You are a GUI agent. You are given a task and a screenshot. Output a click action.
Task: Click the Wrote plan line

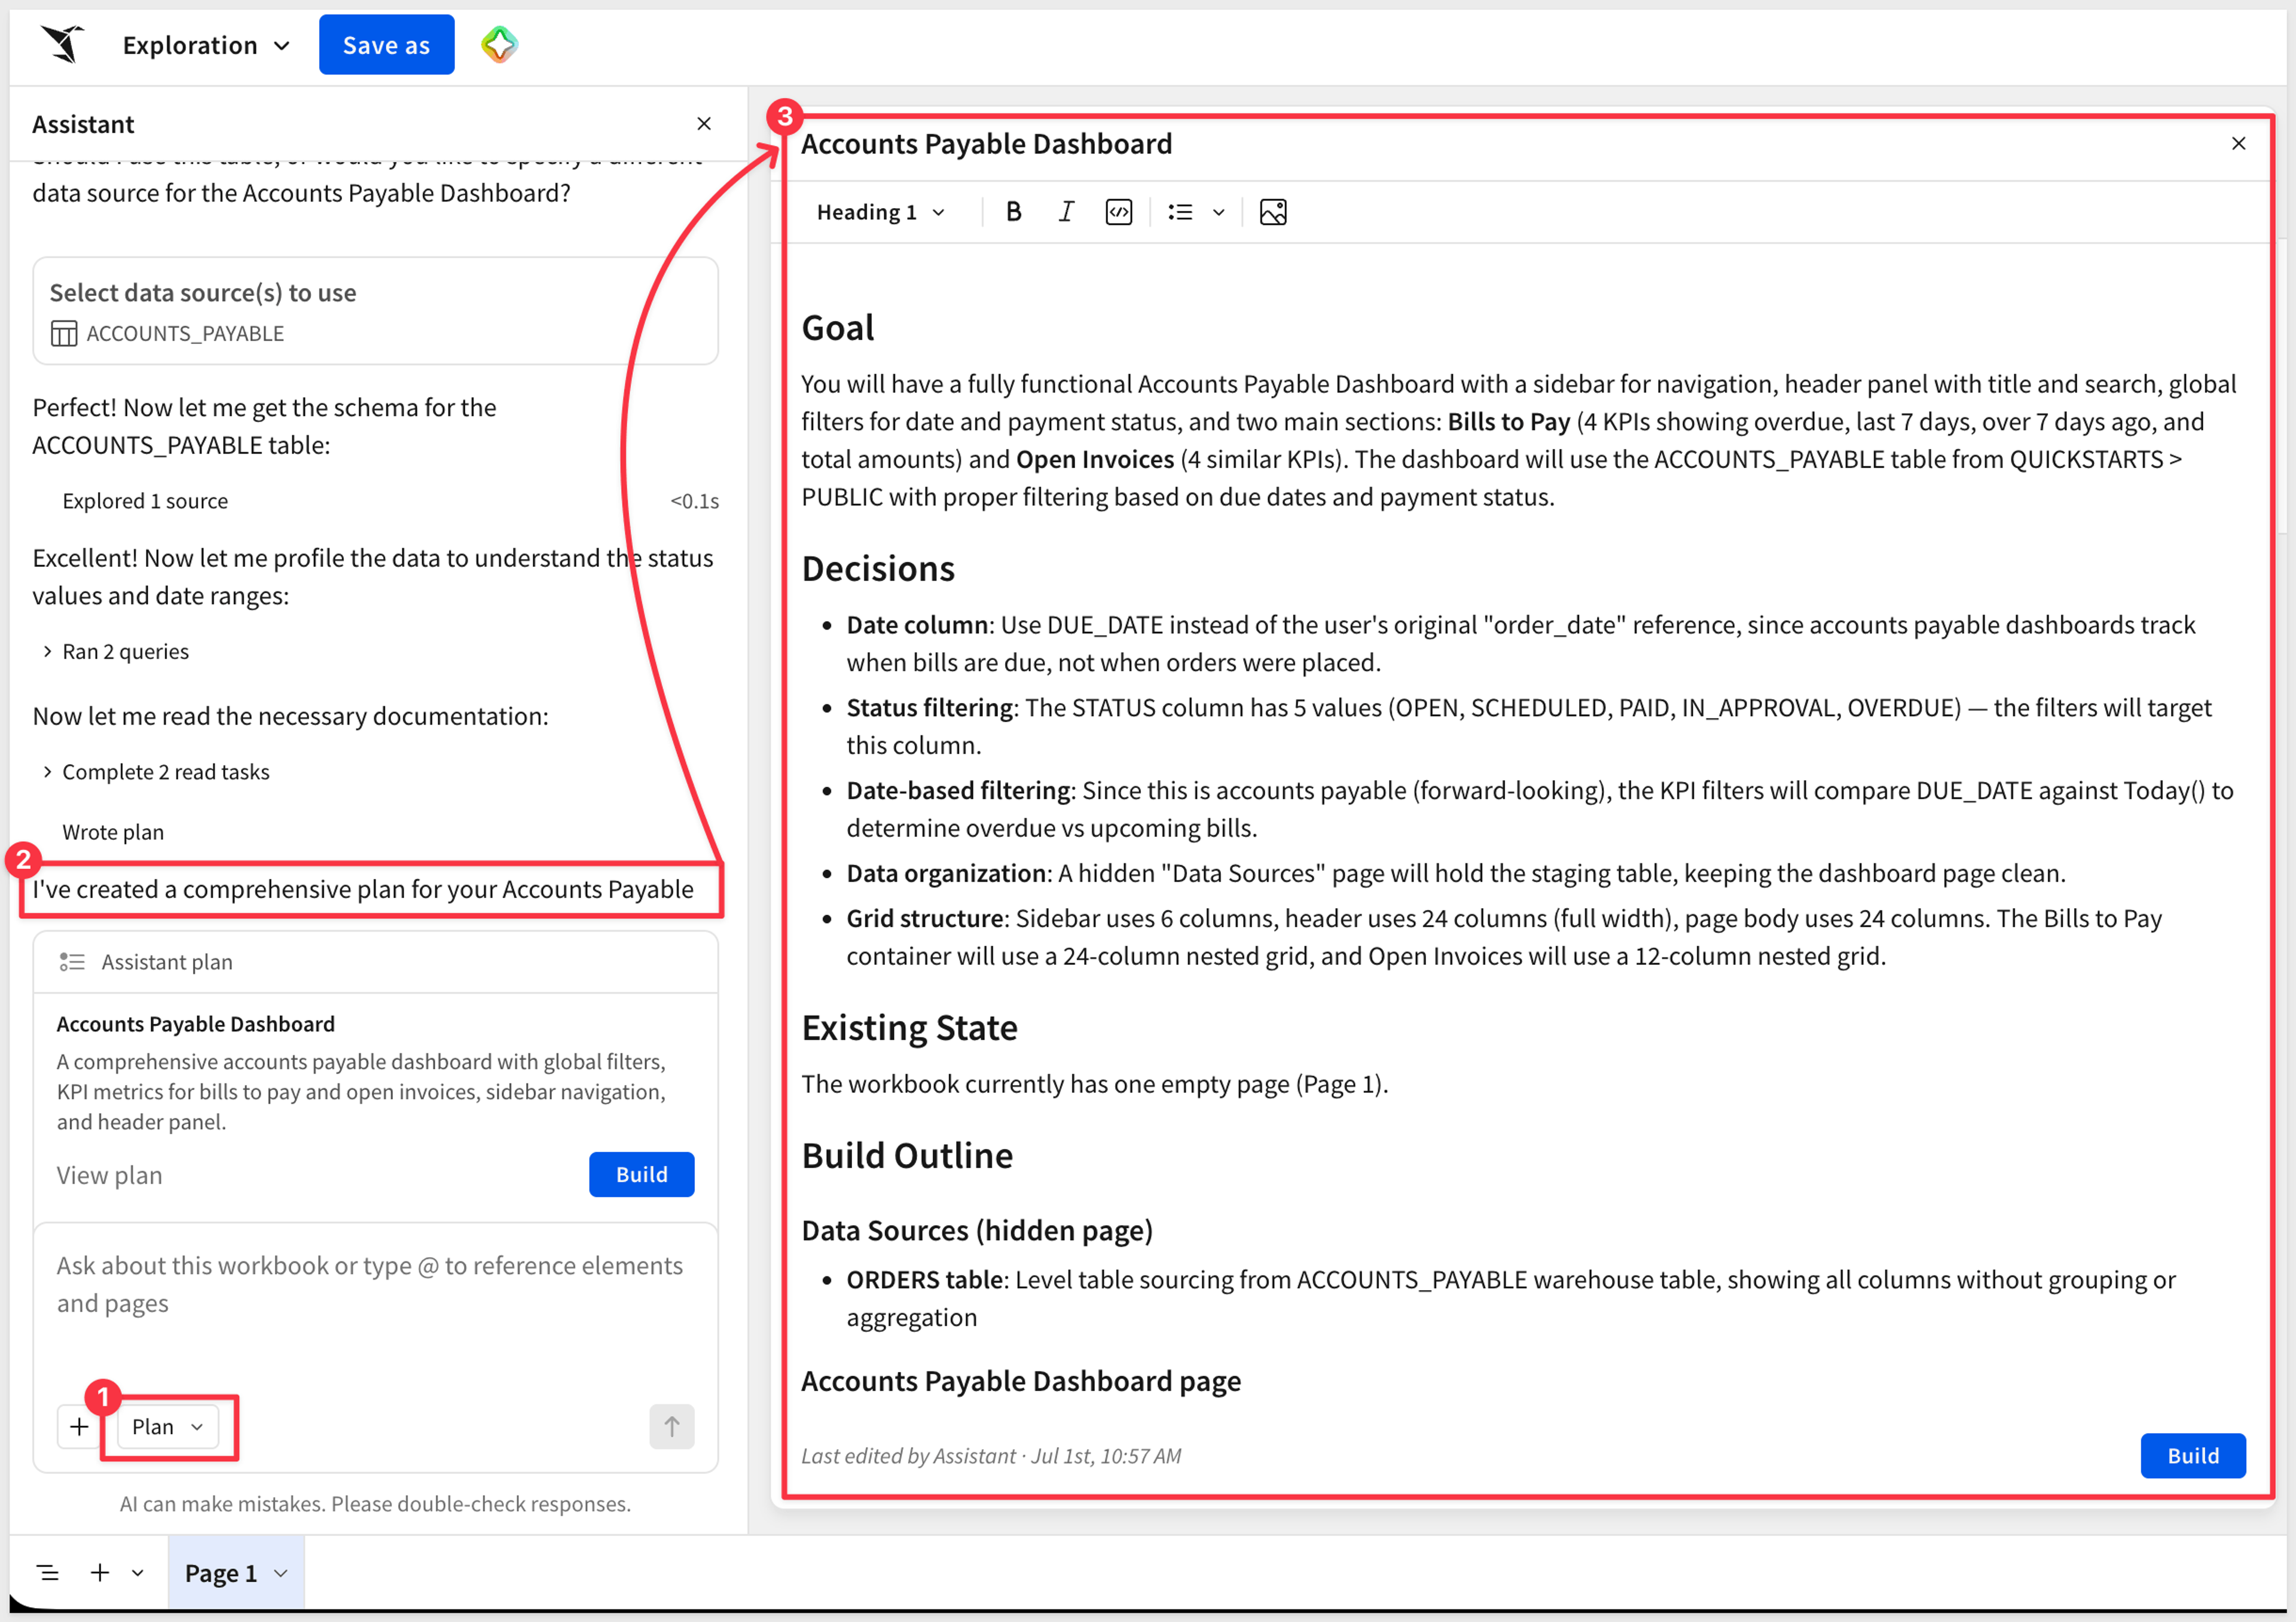[x=113, y=832]
